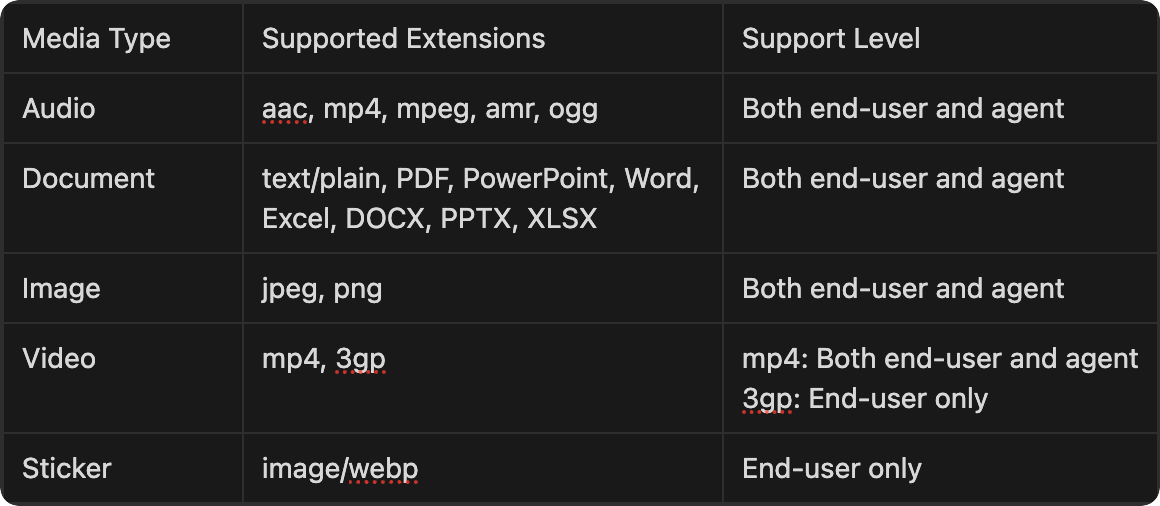This screenshot has width=1160, height=506.
Task: Click the support level cell in Image row
Action: pos(902,289)
